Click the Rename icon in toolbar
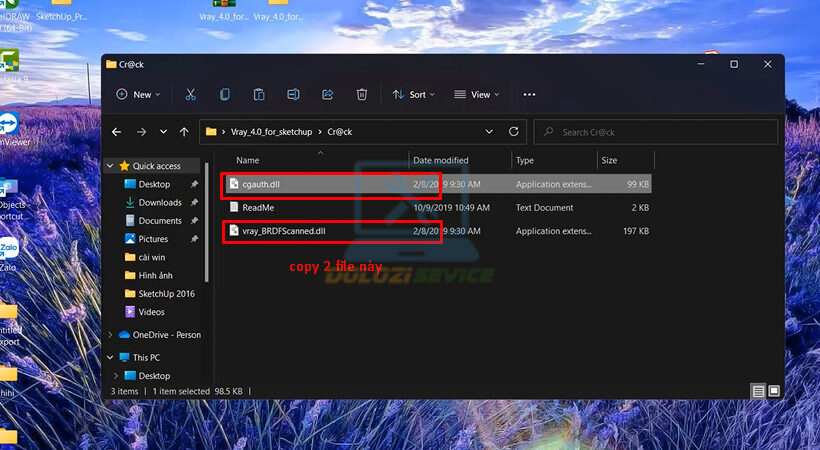This screenshot has width=820, height=450. click(293, 94)
